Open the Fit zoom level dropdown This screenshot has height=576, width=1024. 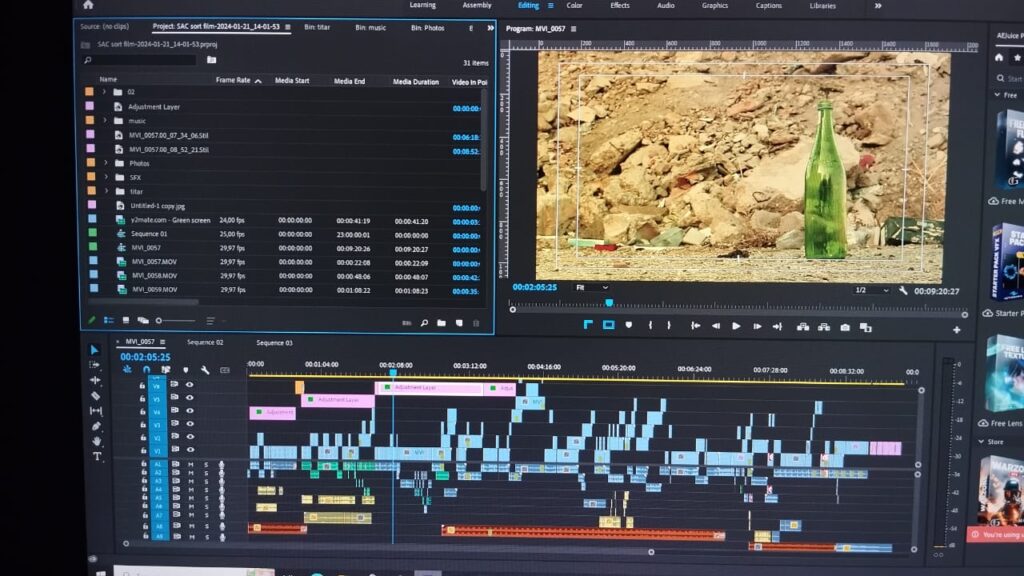(592, 287)
